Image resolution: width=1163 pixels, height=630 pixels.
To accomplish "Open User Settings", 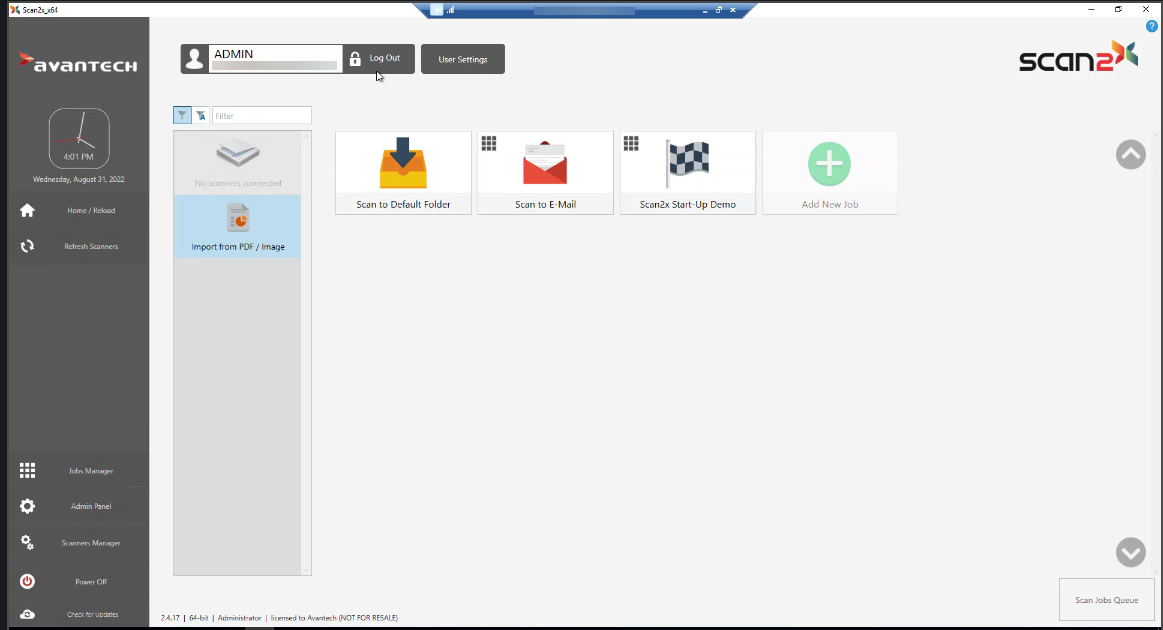I will (462, 59).
